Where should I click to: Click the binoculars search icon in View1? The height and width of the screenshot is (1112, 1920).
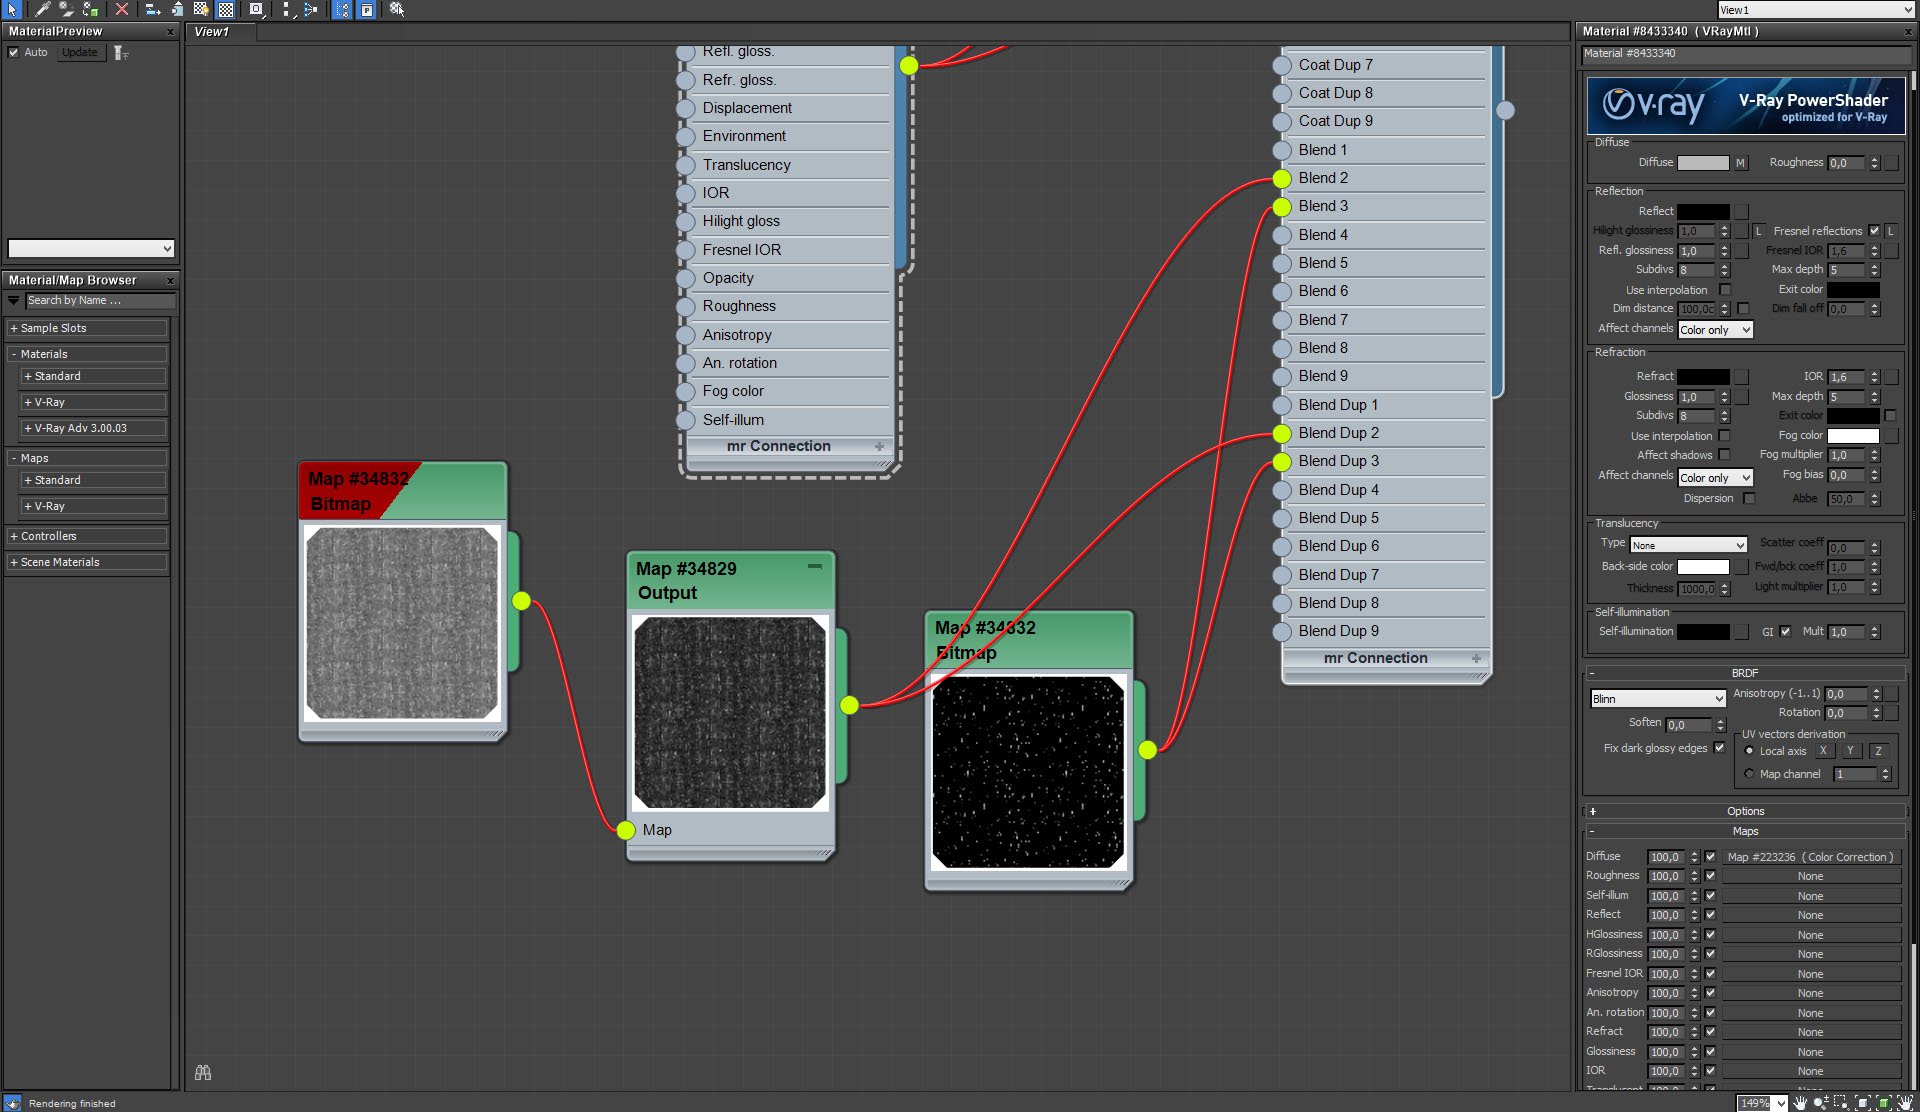coord(203,1072)
